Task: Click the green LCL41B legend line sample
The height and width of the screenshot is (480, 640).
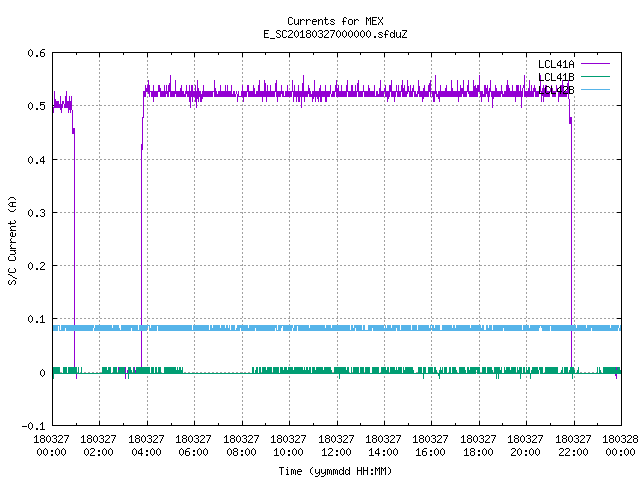Action: pos(595,76)
